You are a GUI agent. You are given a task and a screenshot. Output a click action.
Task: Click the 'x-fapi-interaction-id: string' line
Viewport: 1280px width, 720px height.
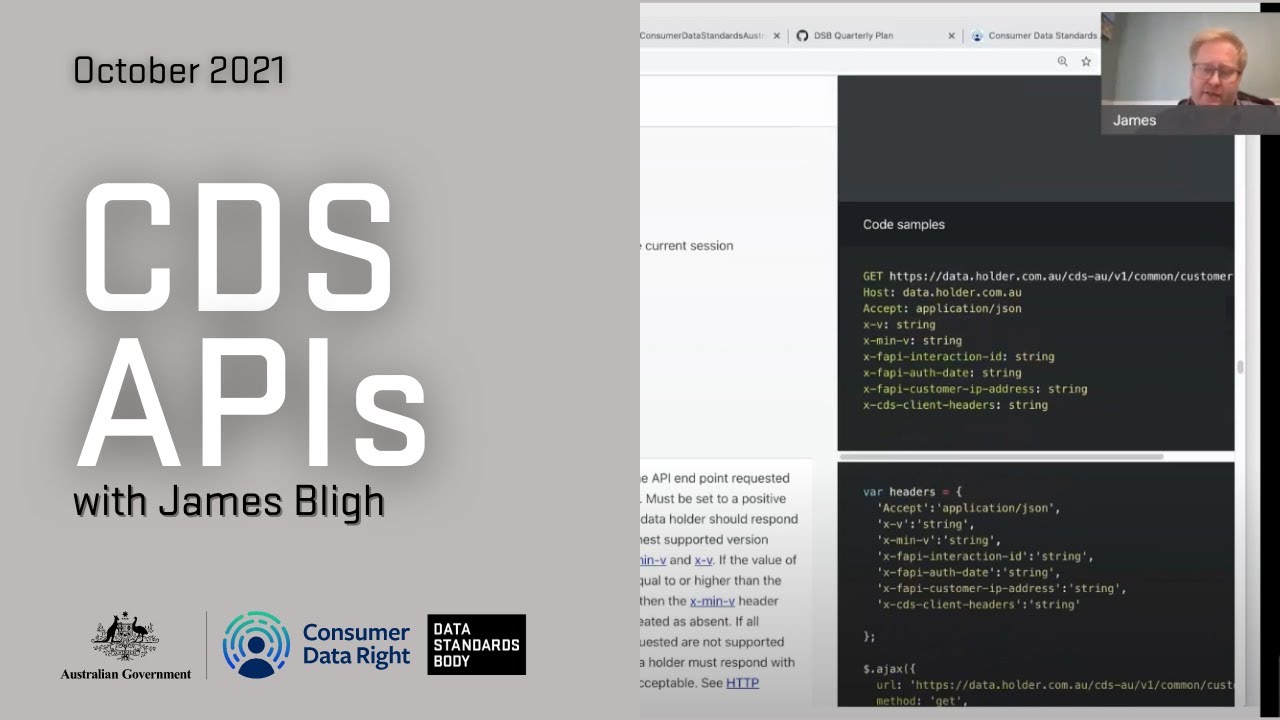[958, 356]
